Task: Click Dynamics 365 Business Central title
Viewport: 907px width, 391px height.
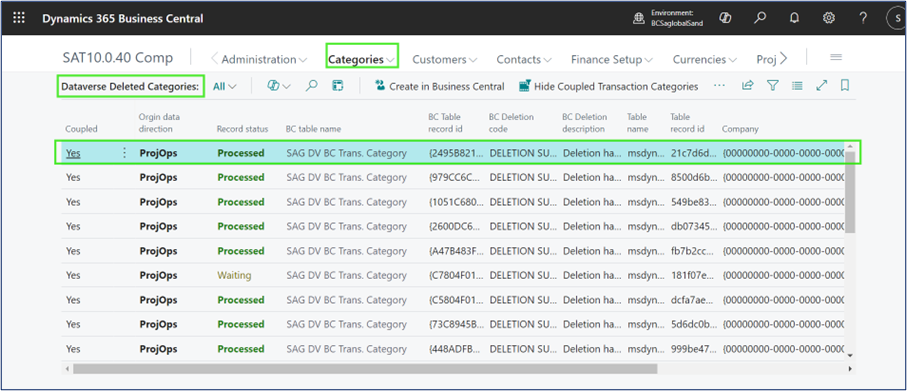Action: tap(123, 19)
